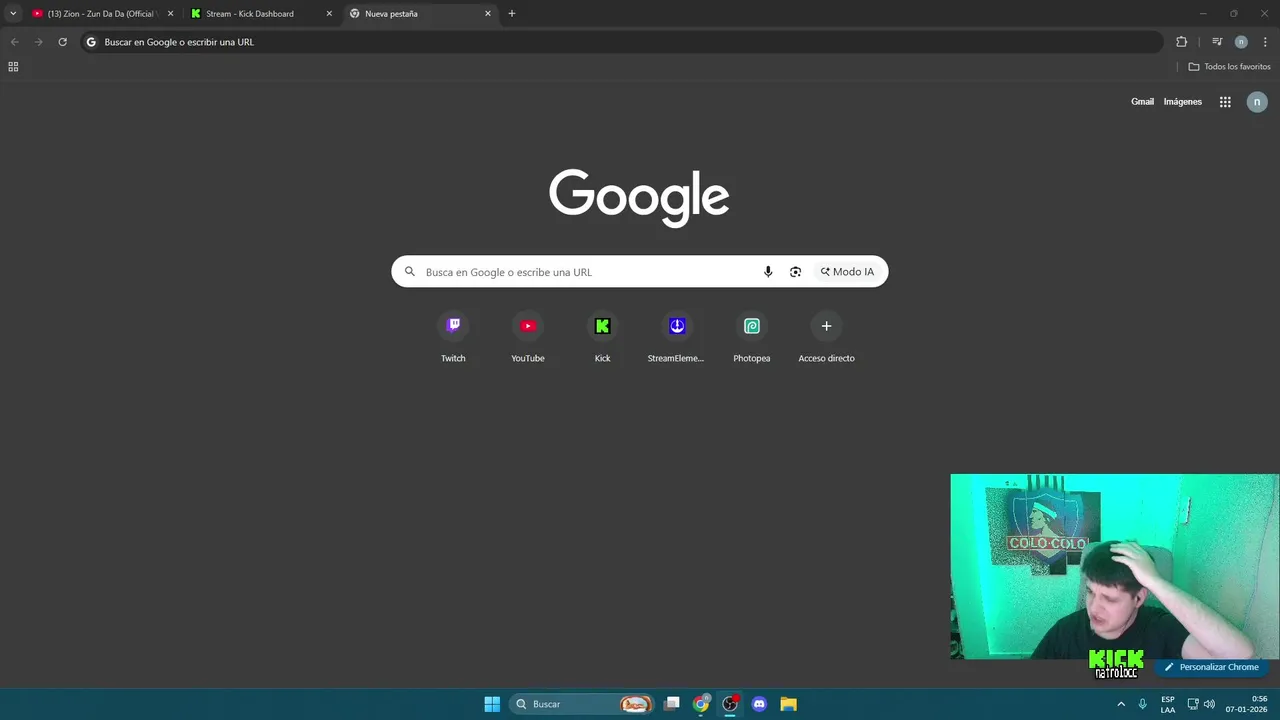Open the volume tray icon

click(1209, 704)
